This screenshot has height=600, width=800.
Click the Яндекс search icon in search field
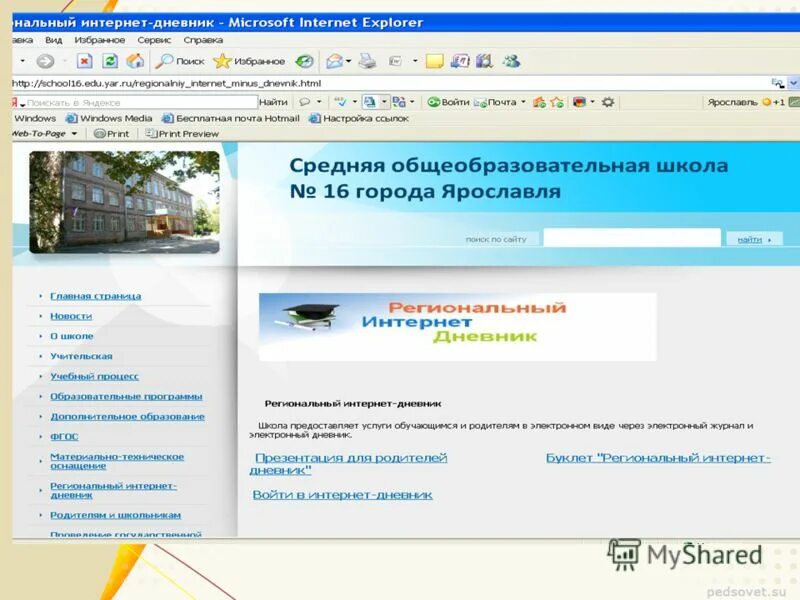12,100
